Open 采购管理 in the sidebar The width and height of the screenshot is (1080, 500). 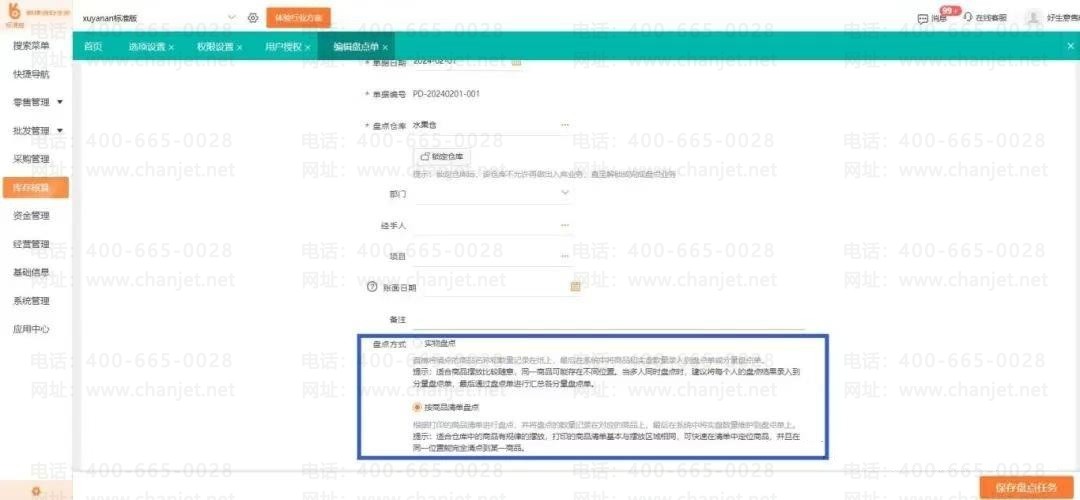click(32, 158)
